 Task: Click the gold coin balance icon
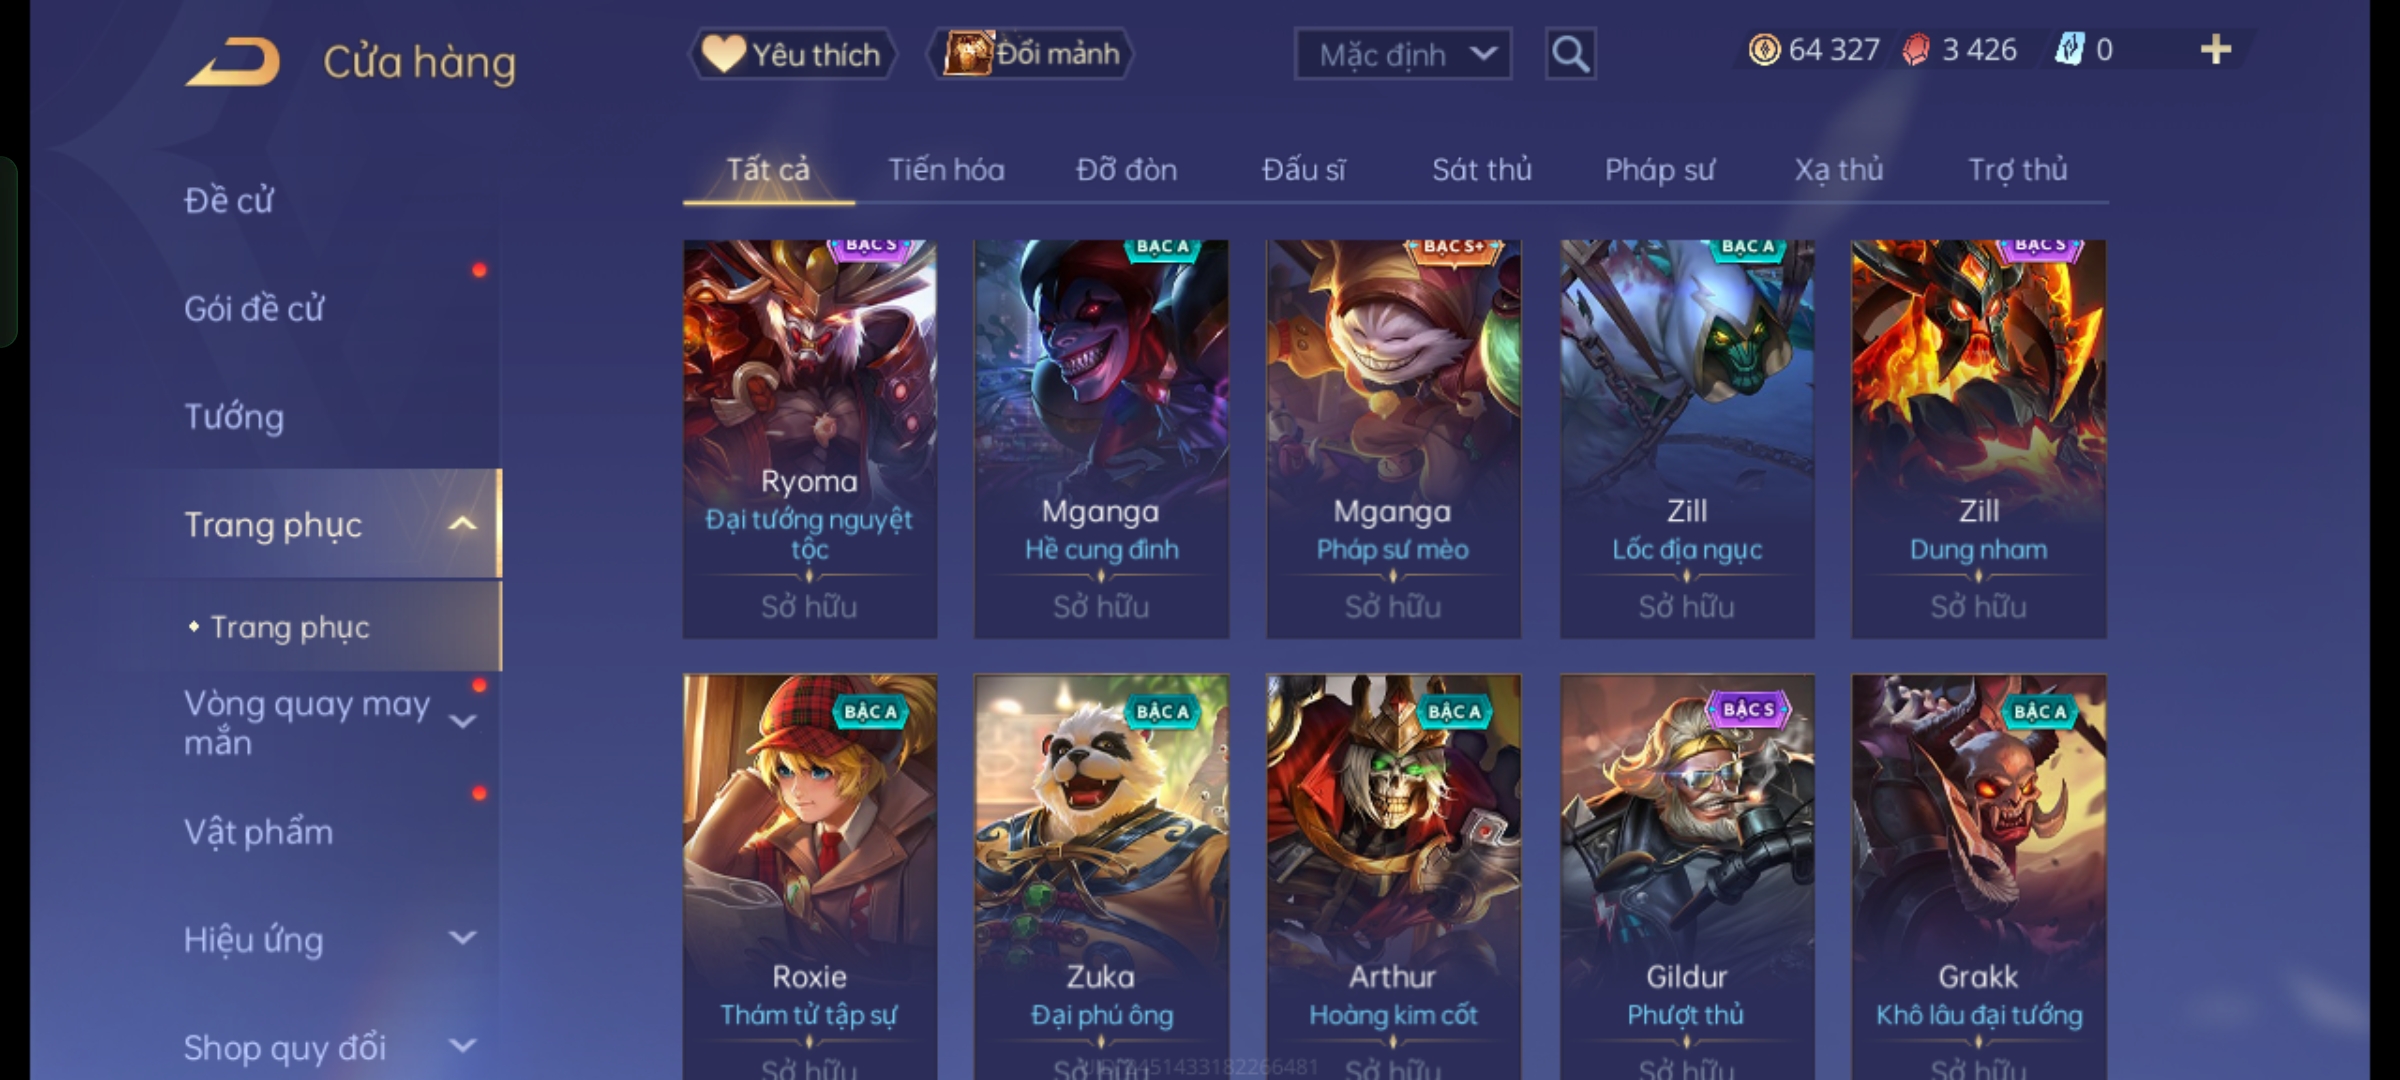point(1764,50)
